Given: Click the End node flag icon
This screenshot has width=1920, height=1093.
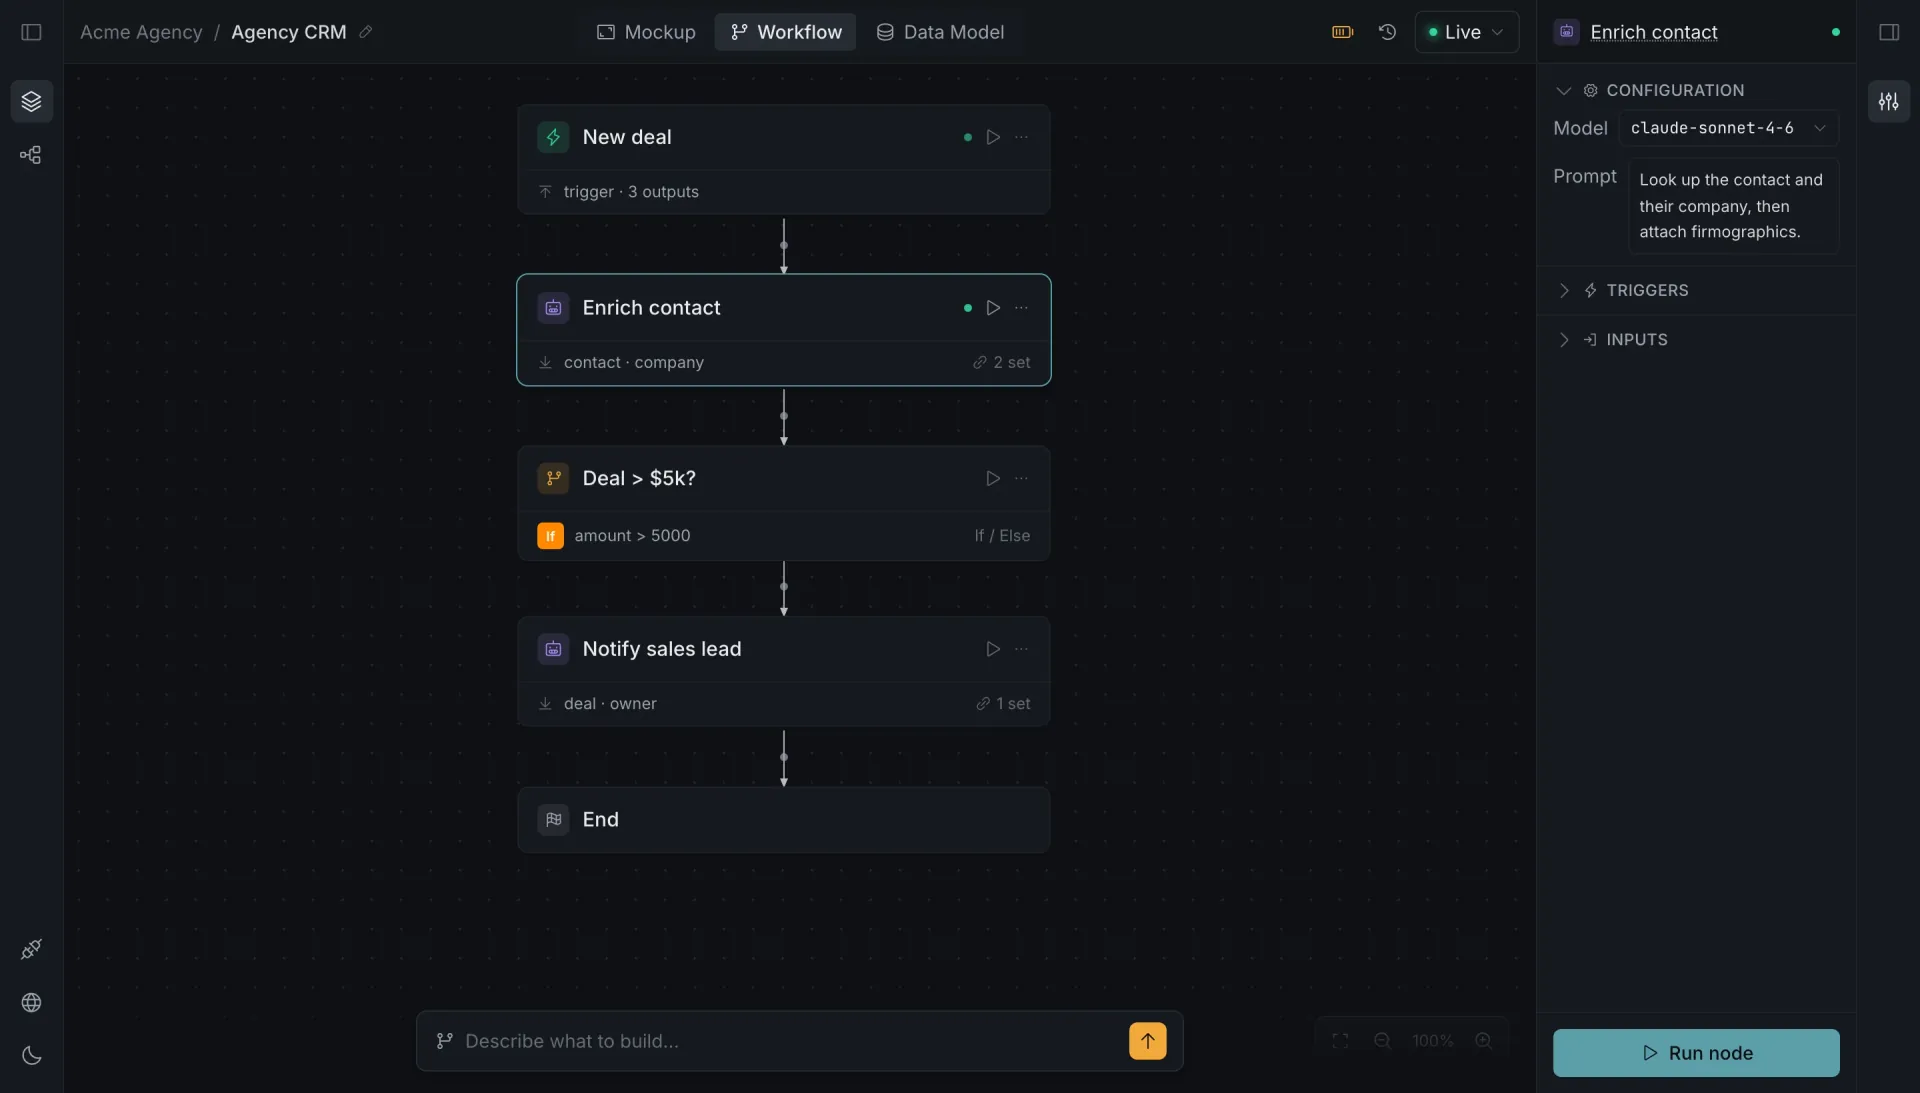Looking at the screenshot, I should [553, 820].
